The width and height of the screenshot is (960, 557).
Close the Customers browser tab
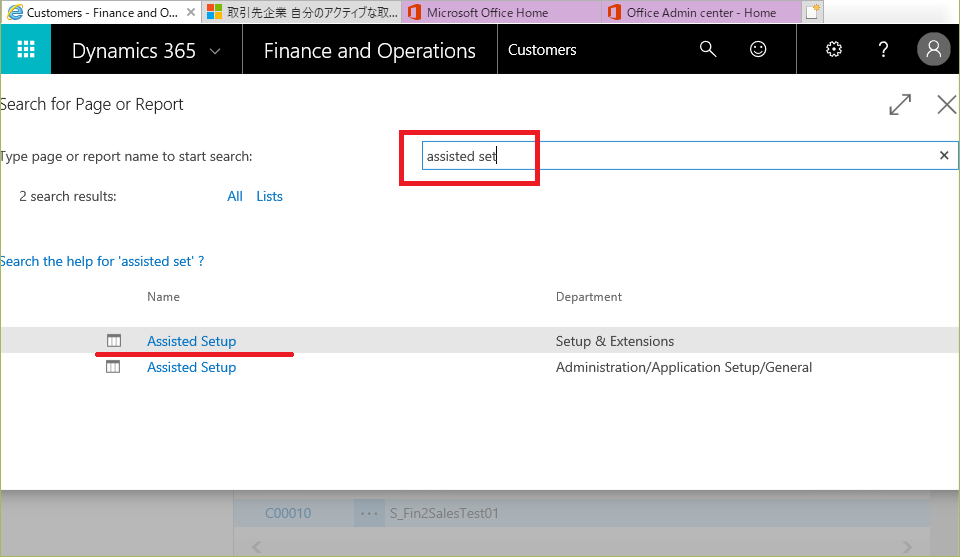point(191,12)
